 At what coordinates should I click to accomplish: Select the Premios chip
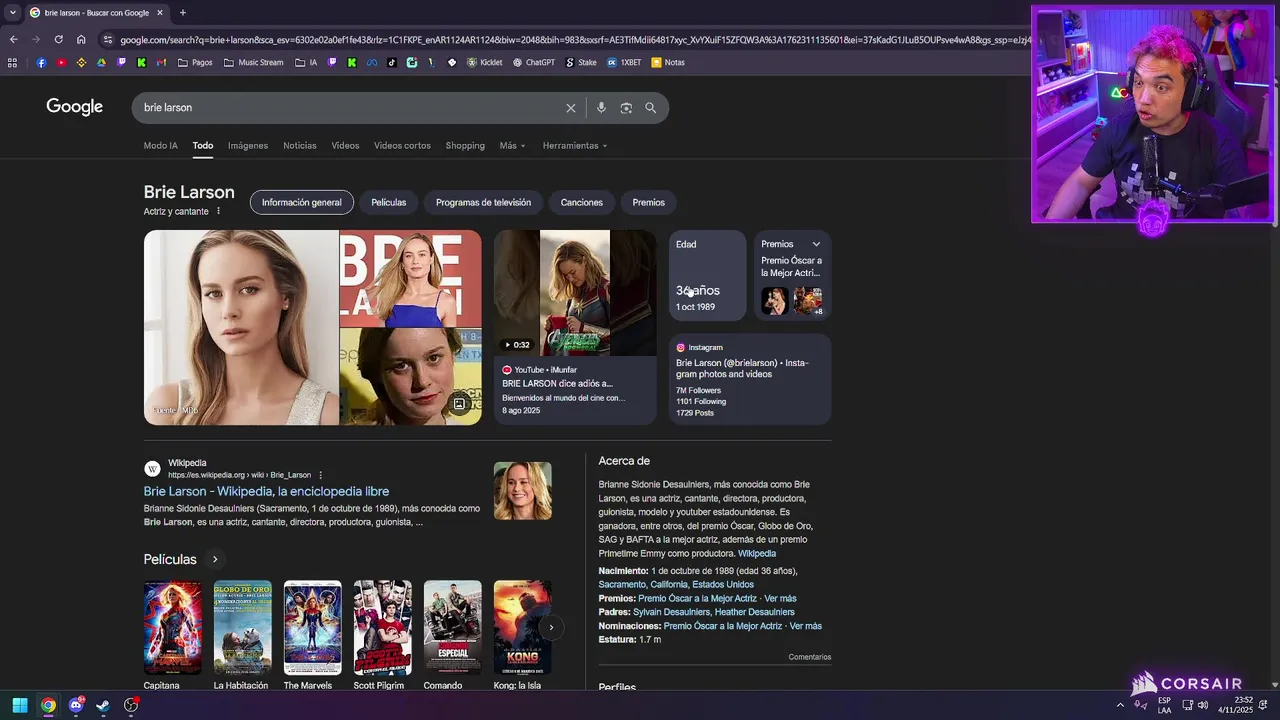[649, 202]
